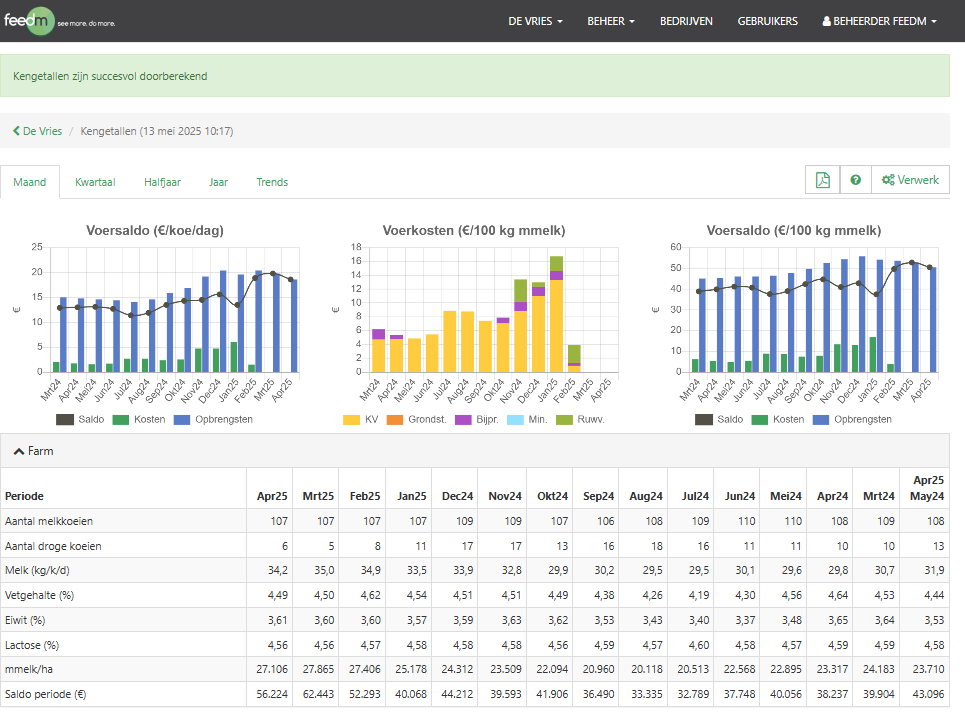965x712 pixels.
Task: Select the Halfjaar tab
Action: 162,182
